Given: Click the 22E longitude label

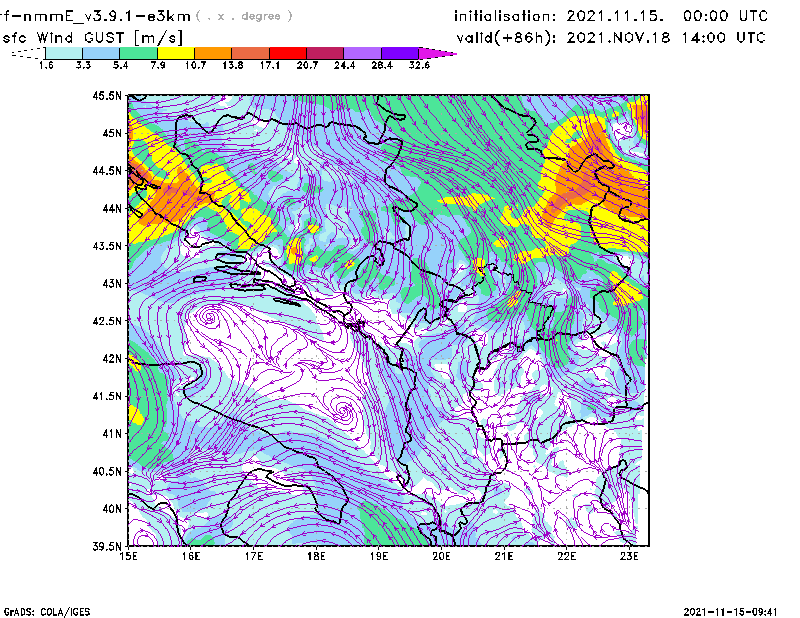Looking at the screenshot, I should tap(566, 556).
